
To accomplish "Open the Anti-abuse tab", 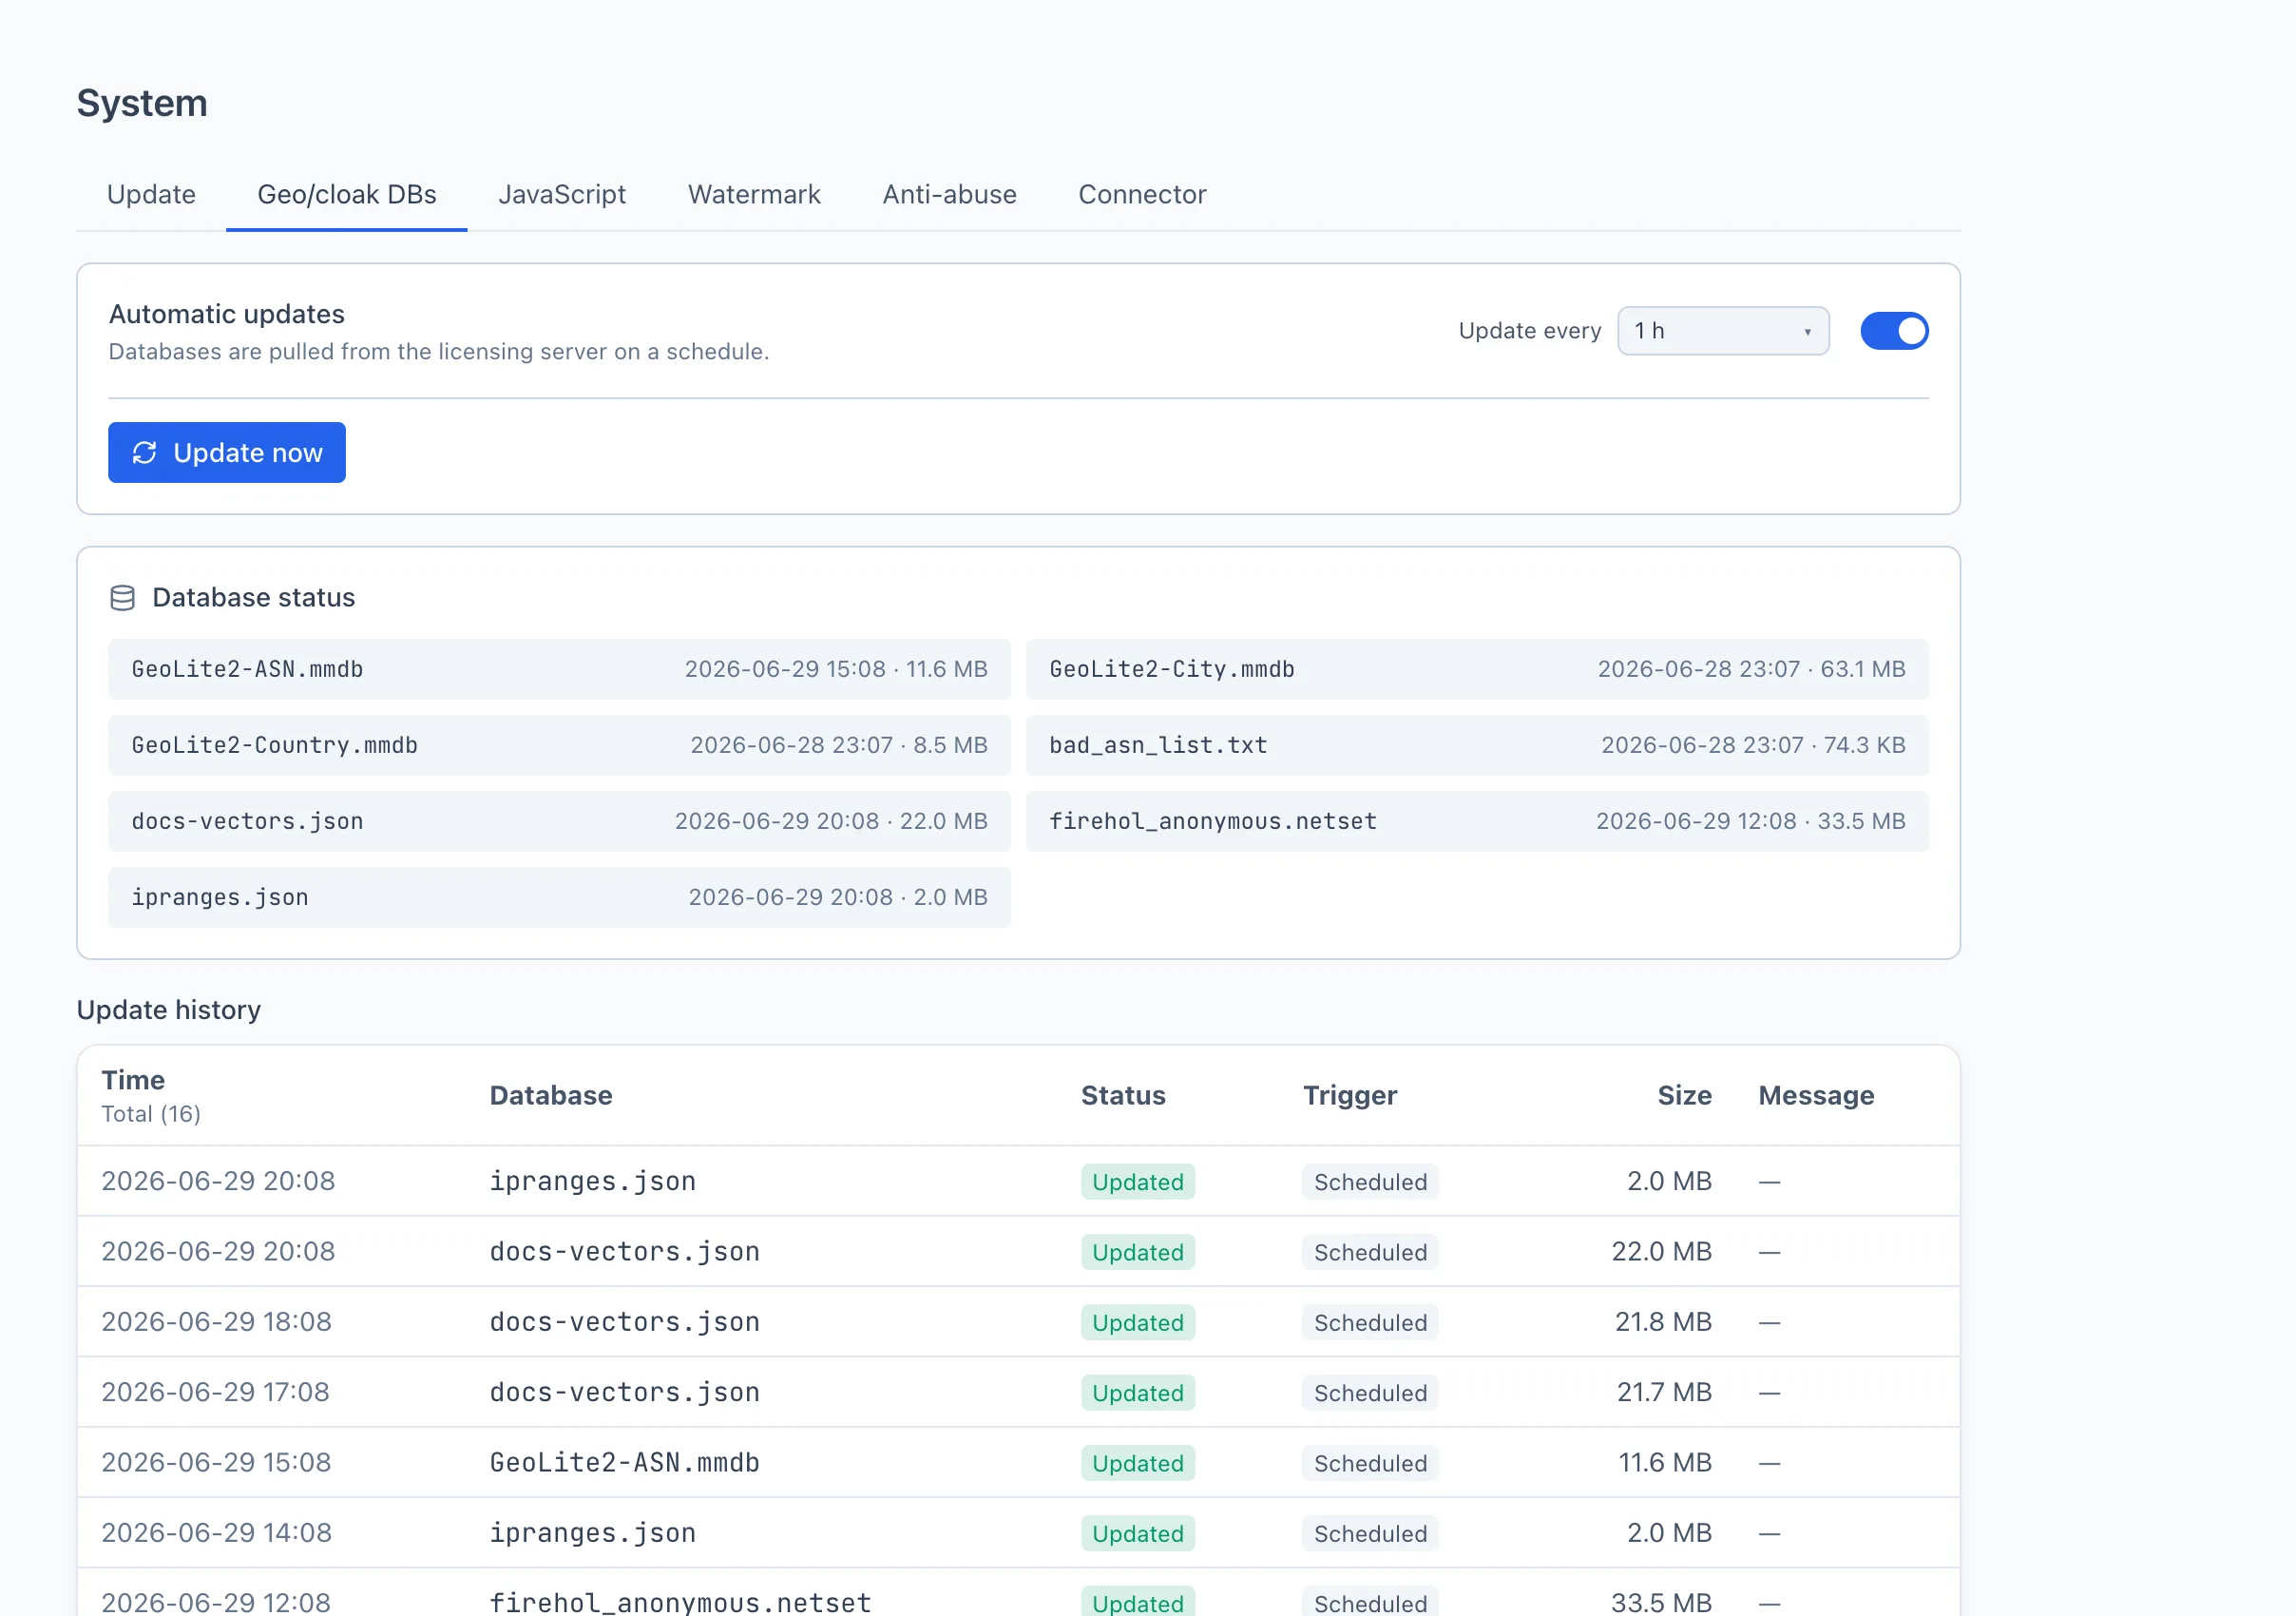I will point(949,194).
